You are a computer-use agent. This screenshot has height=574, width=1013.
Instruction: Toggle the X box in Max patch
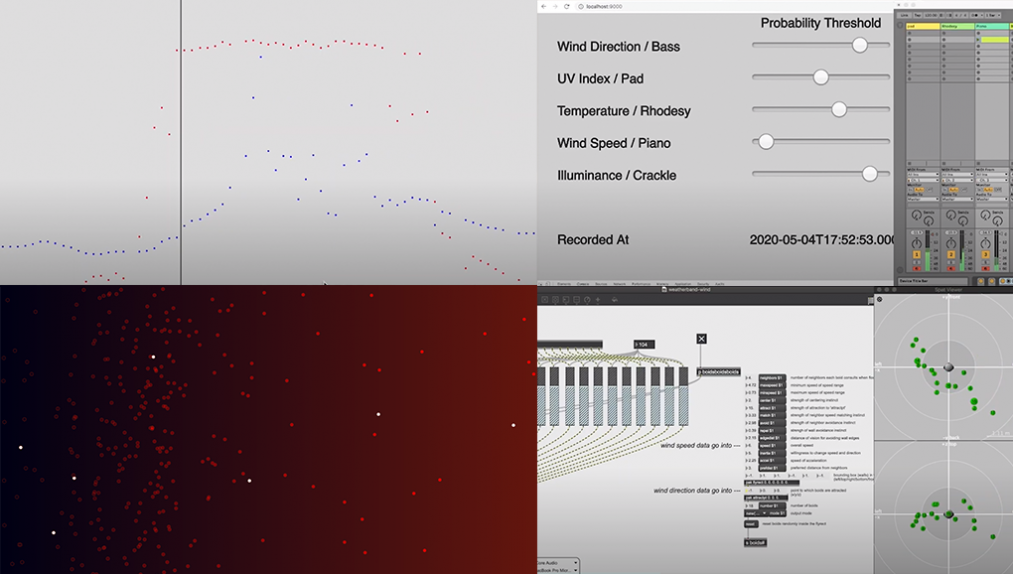[x=701, y=340]
